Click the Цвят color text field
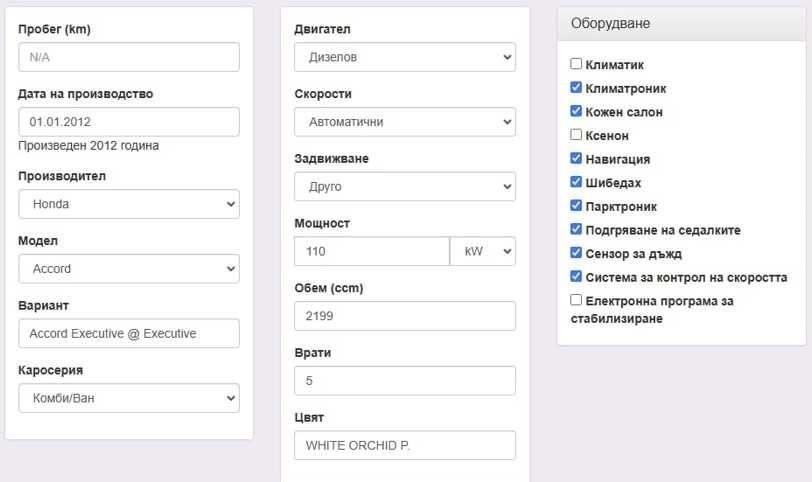 tap(405, 445)
